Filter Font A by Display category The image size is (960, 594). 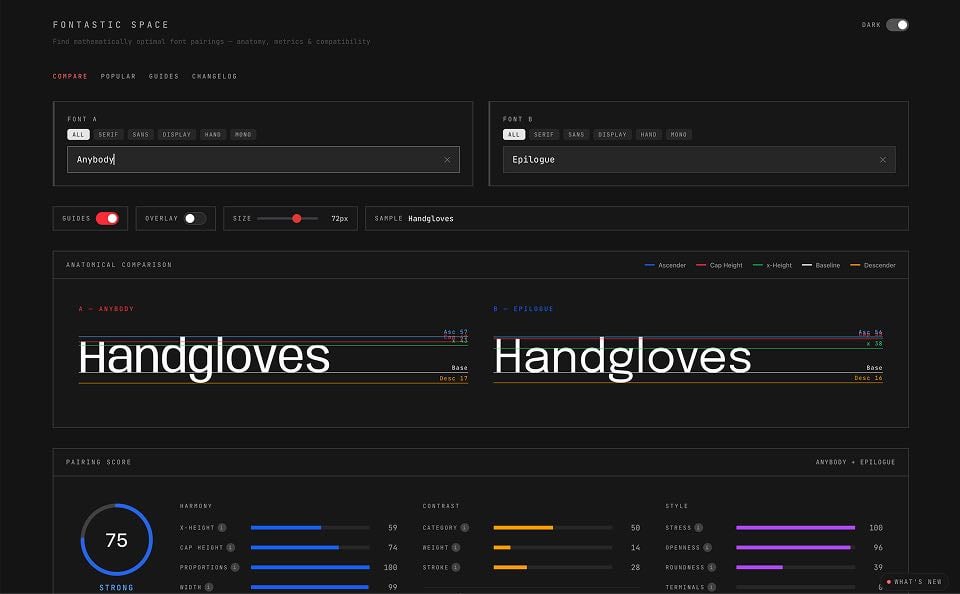click(176, 135)
